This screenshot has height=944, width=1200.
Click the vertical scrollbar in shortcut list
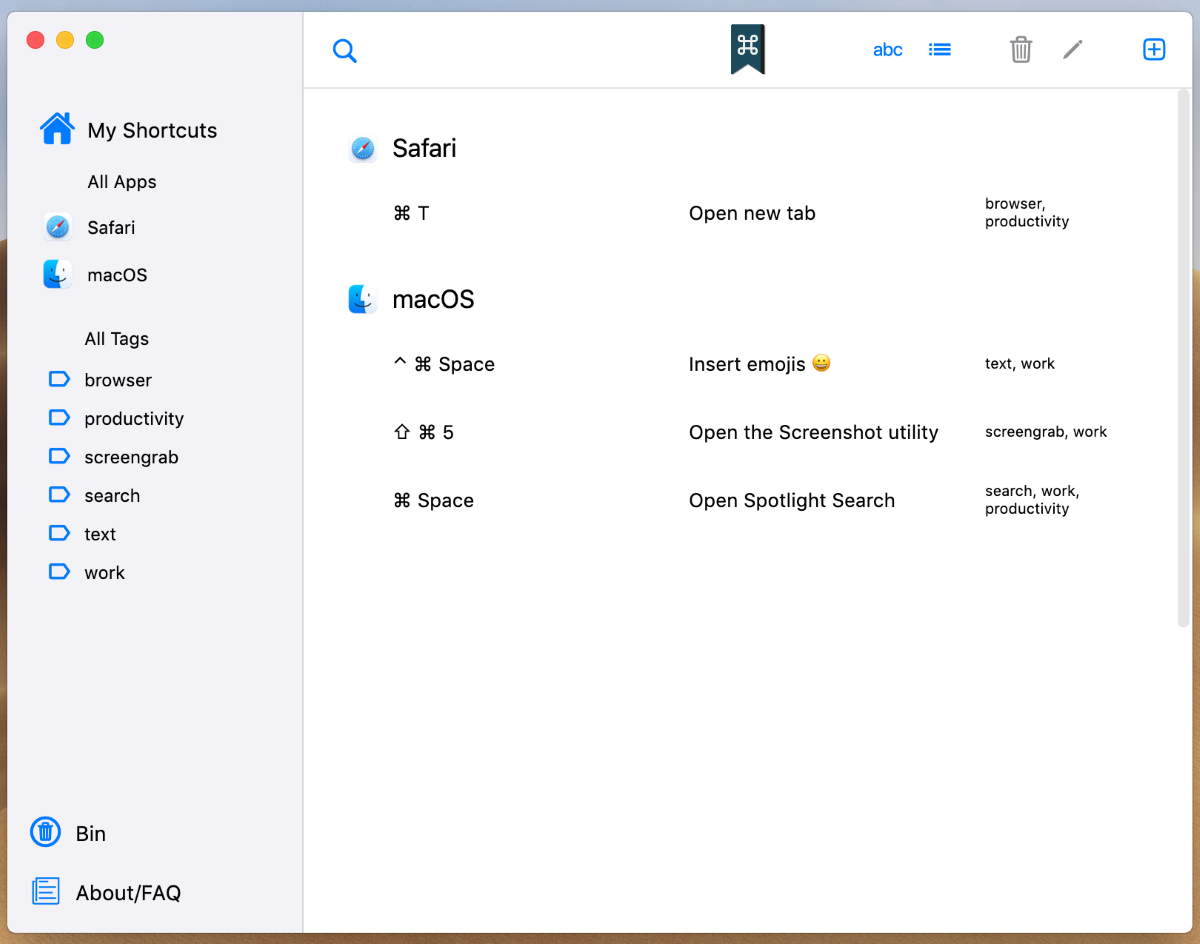[1183, 360]
